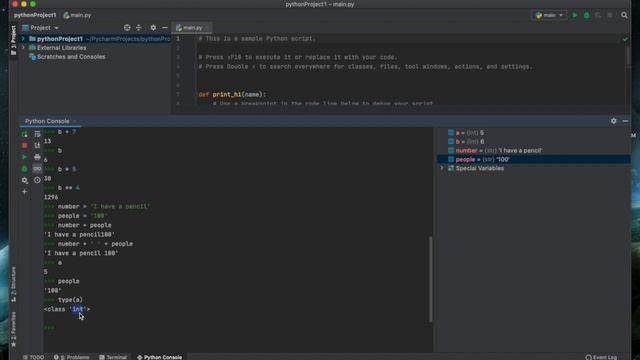
Task: Print console output using printer icon
Action: (x=37, y=157)
